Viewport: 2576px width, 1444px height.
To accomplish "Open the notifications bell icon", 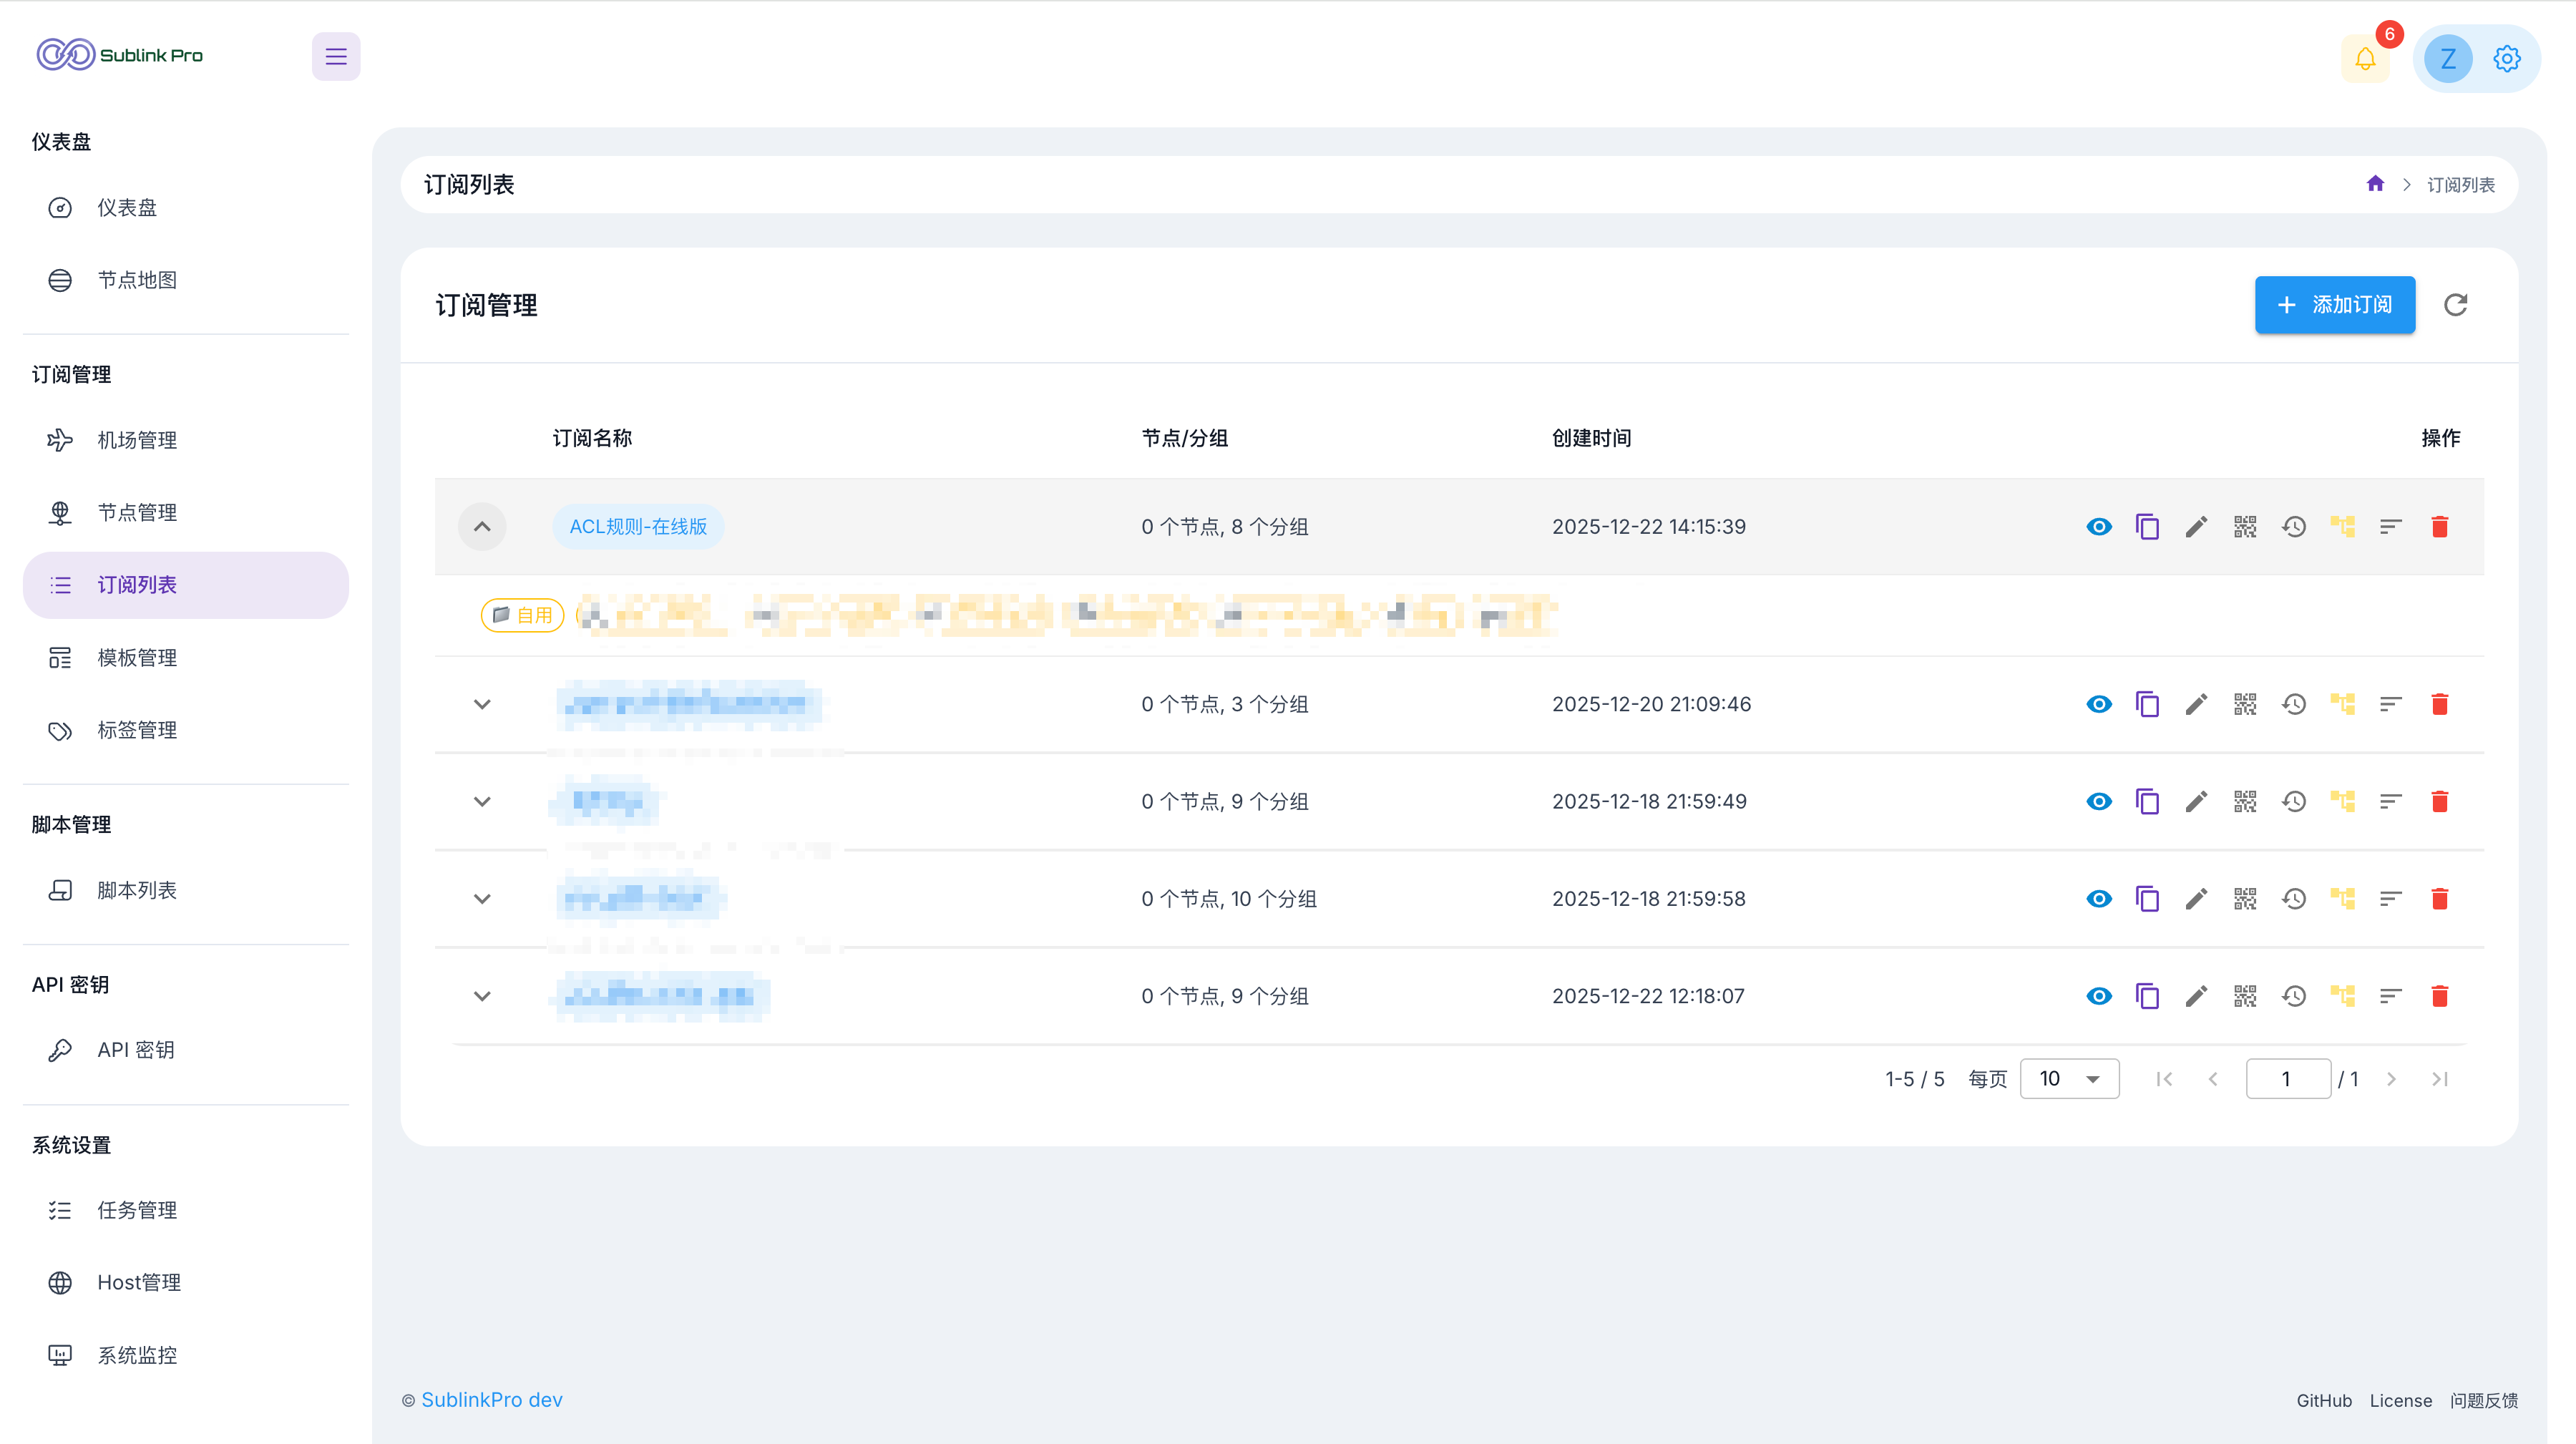I will pos(2365,59).
